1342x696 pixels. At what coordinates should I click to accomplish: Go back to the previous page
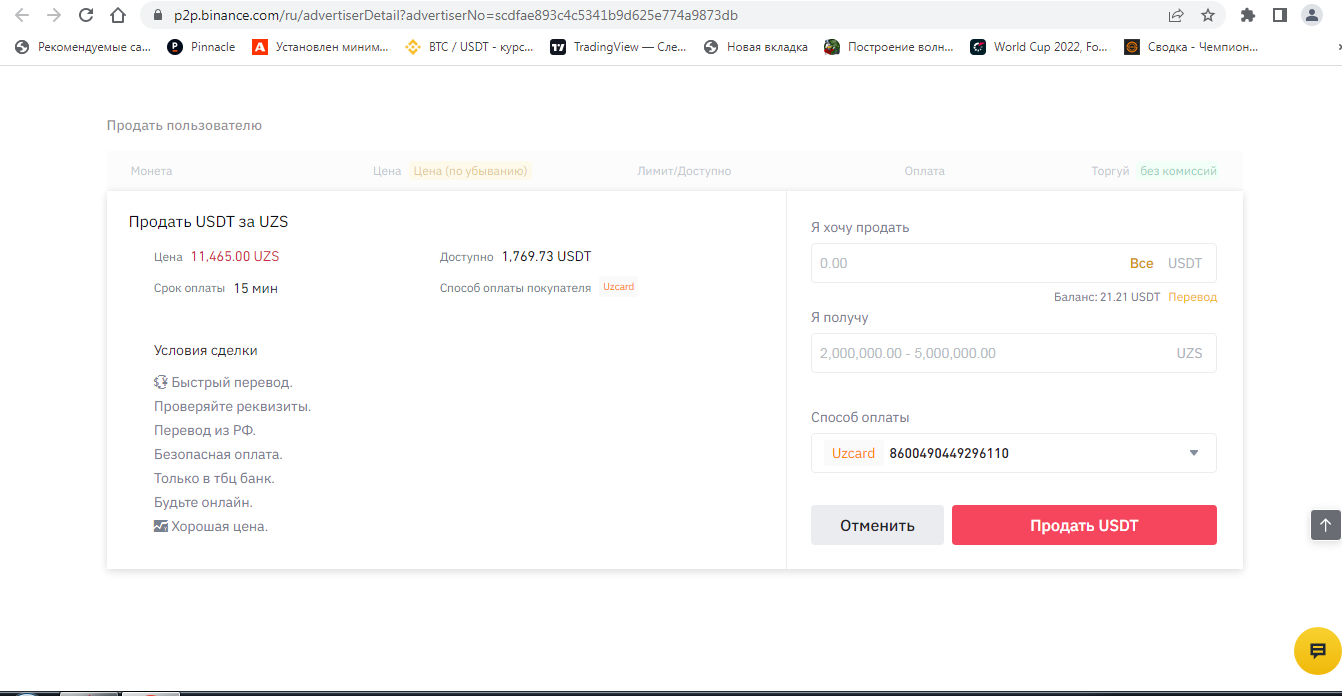coord(22,15)
